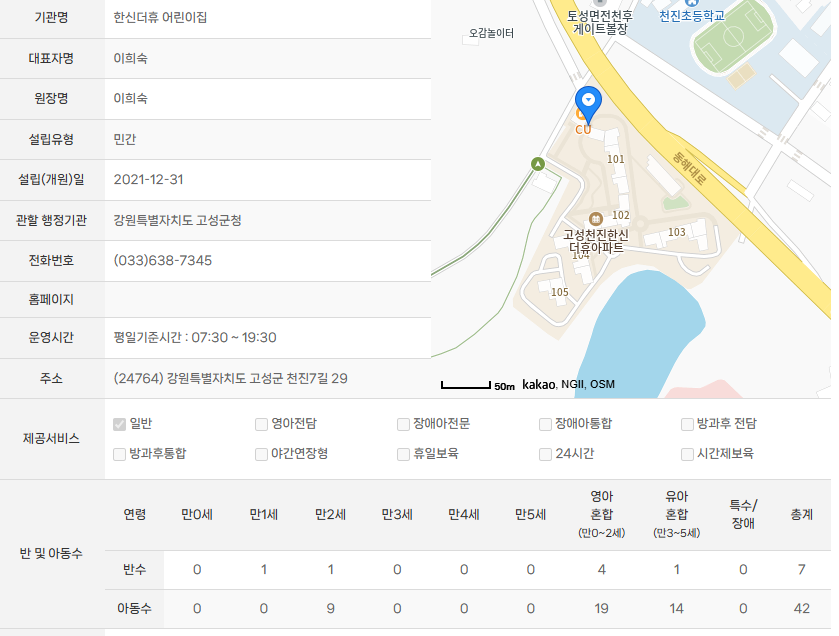The height and width of the screenshot is (636, 839).
Task: Toggle the 휴일보육 checkbox
Action: pyautogui.click(x=403, y=454)
